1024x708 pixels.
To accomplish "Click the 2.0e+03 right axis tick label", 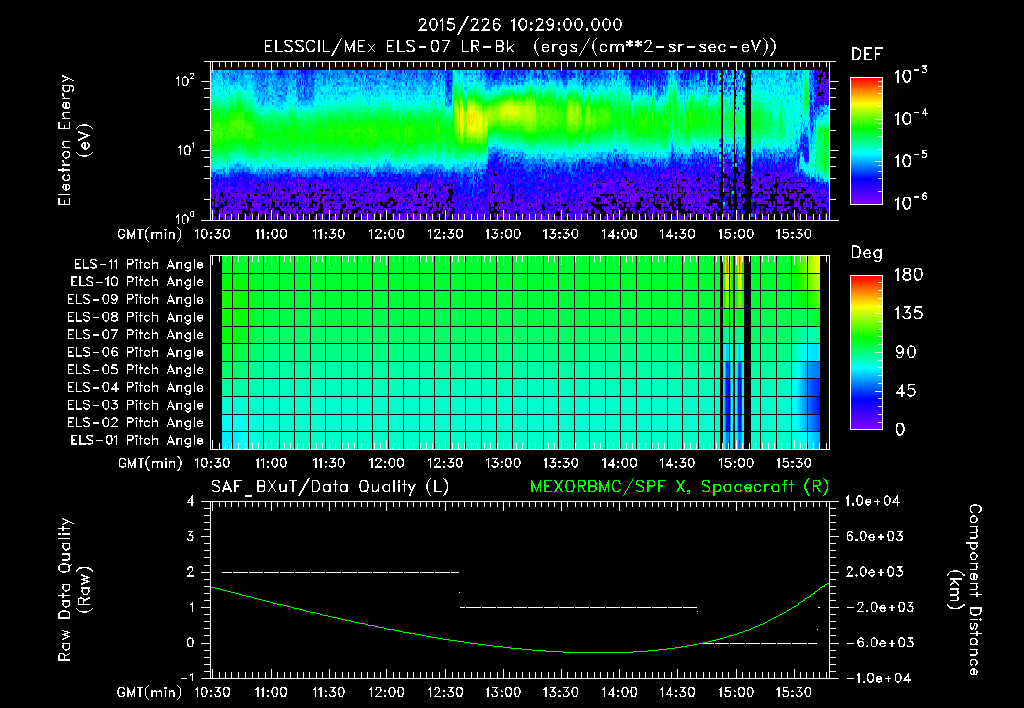I will tap(875, 572).
